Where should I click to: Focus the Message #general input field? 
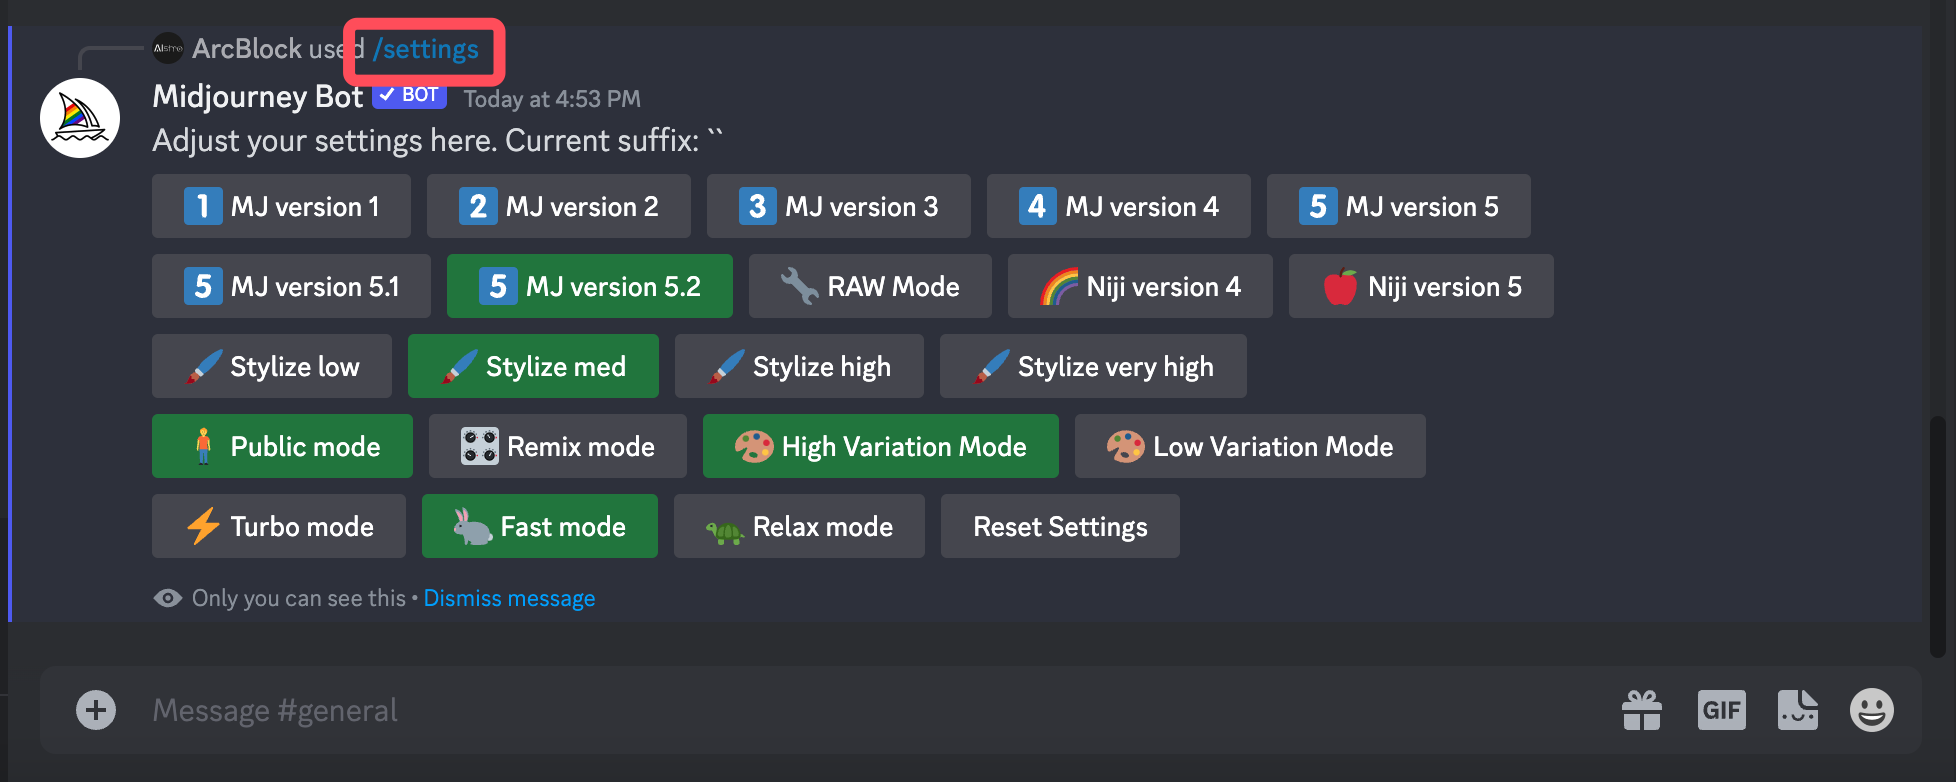pos(800,710)
